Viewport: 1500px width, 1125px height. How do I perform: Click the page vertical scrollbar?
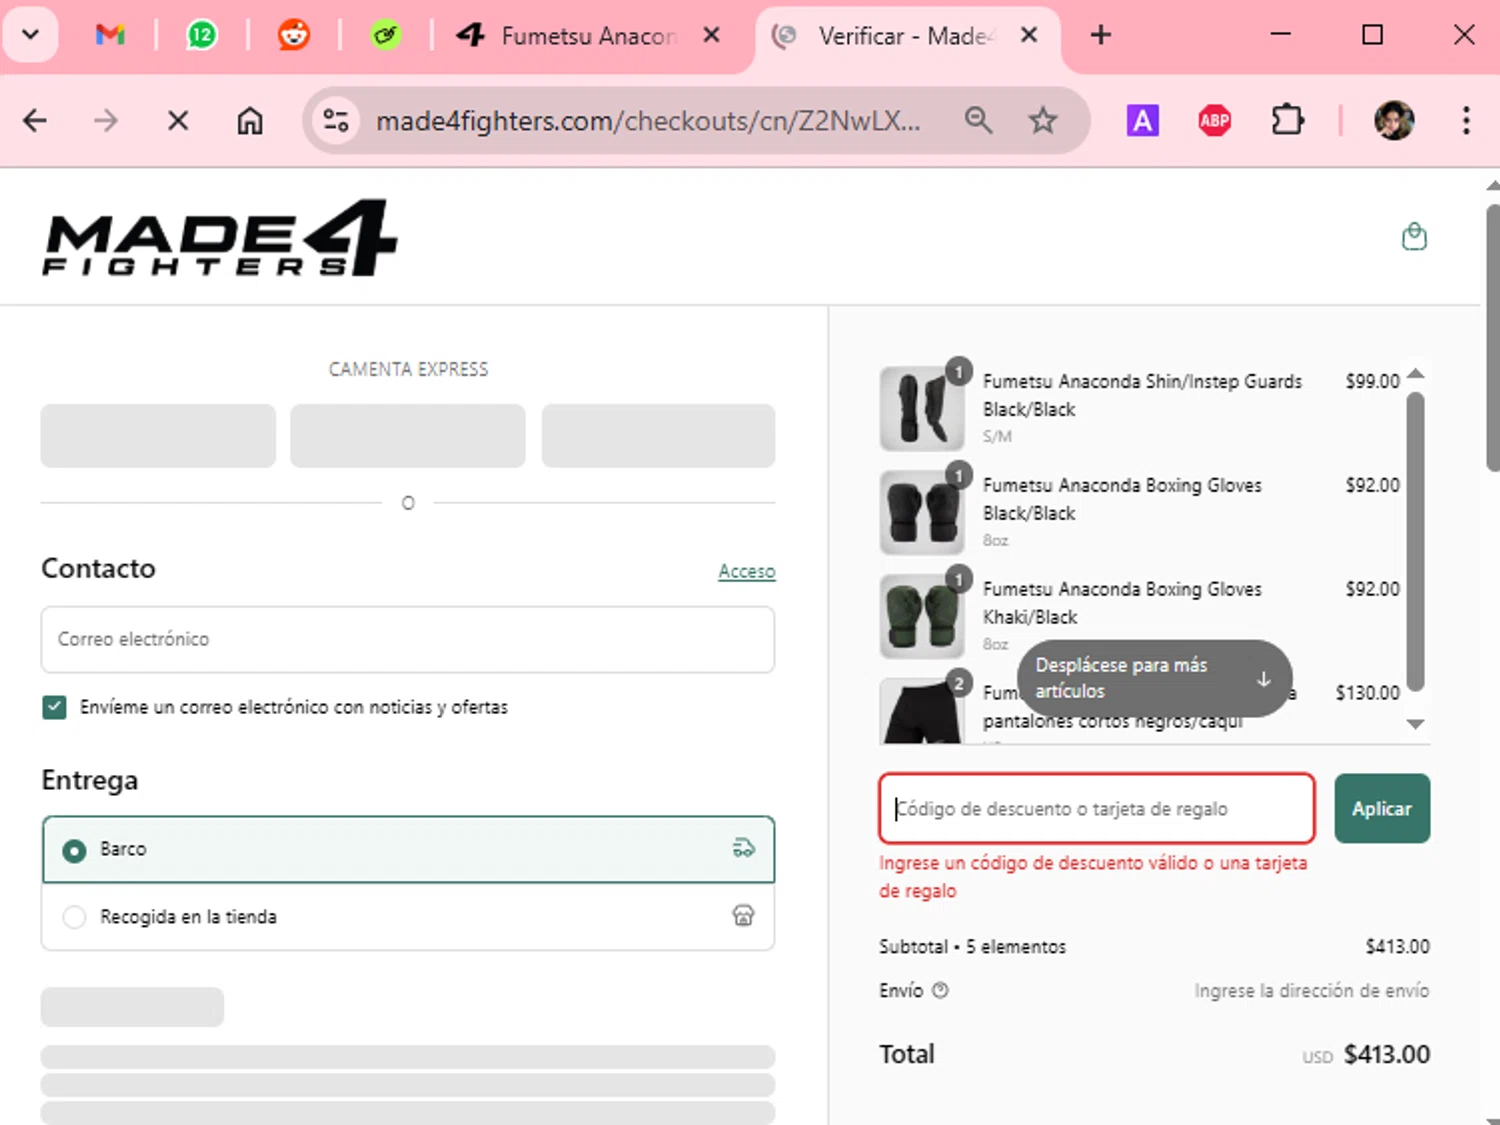tap(1492, 338)
